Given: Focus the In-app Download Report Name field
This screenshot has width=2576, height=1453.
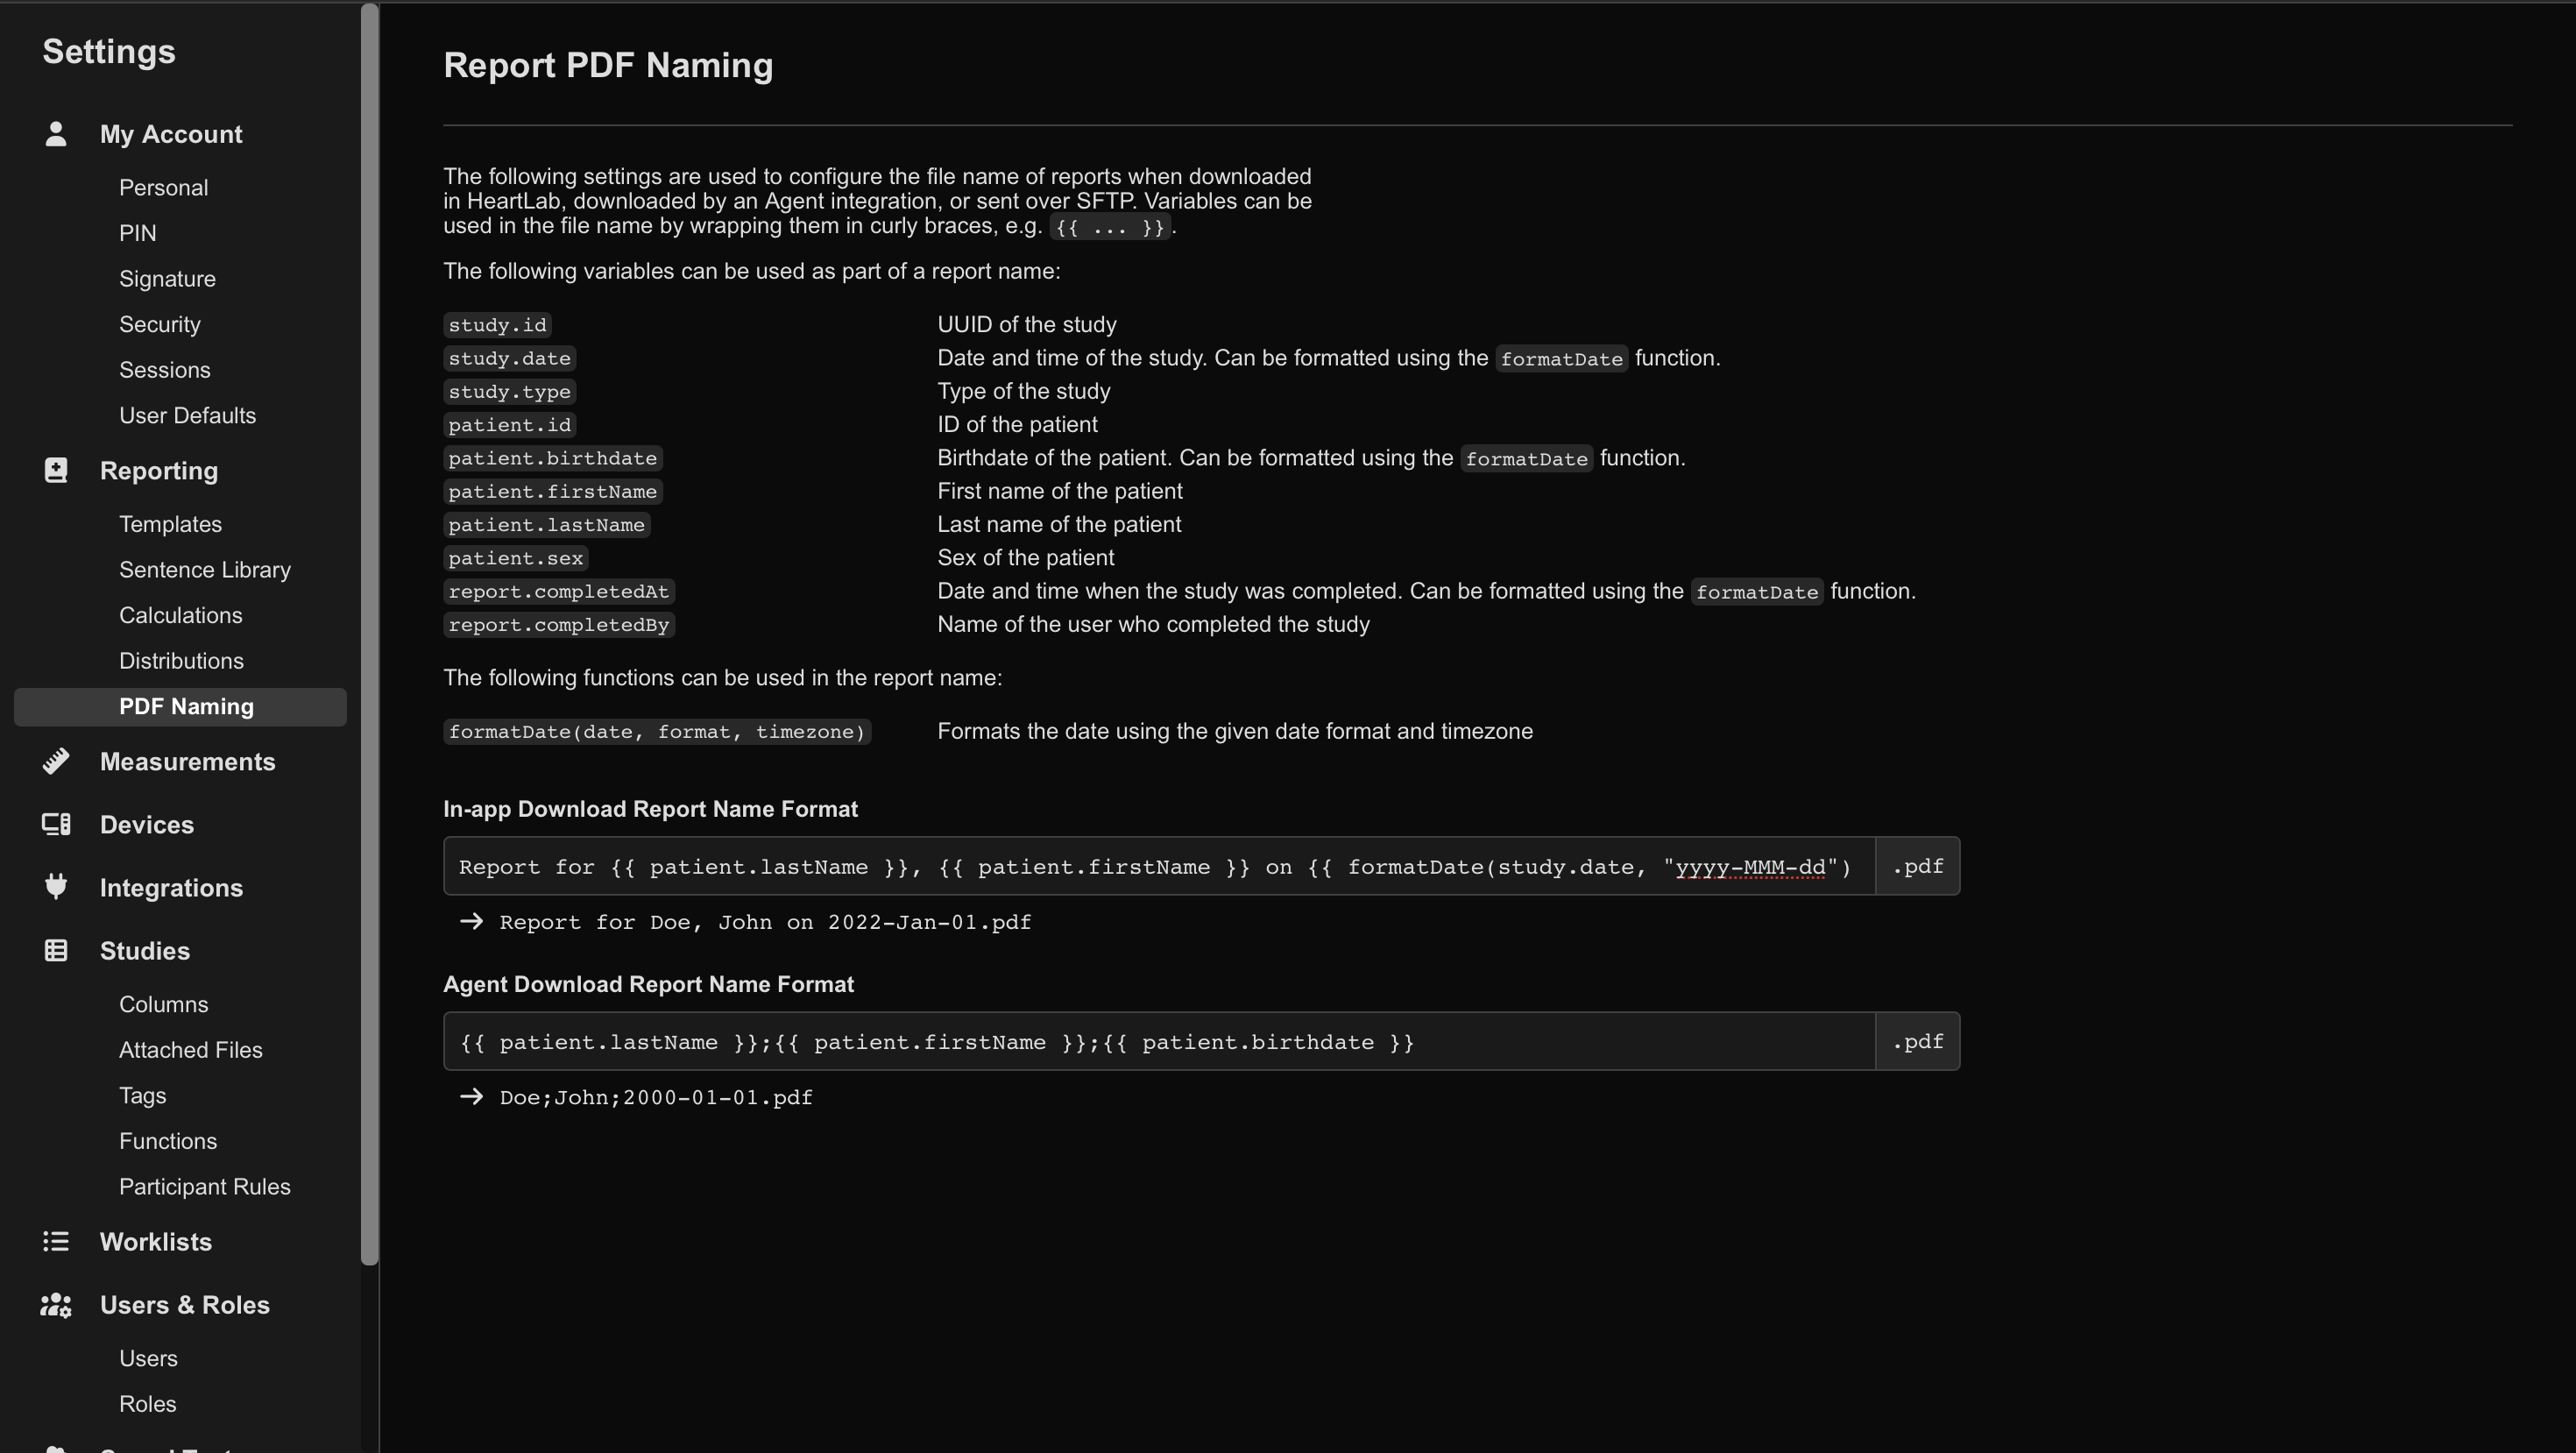Looking at the screenshot, I should 1159,866.
